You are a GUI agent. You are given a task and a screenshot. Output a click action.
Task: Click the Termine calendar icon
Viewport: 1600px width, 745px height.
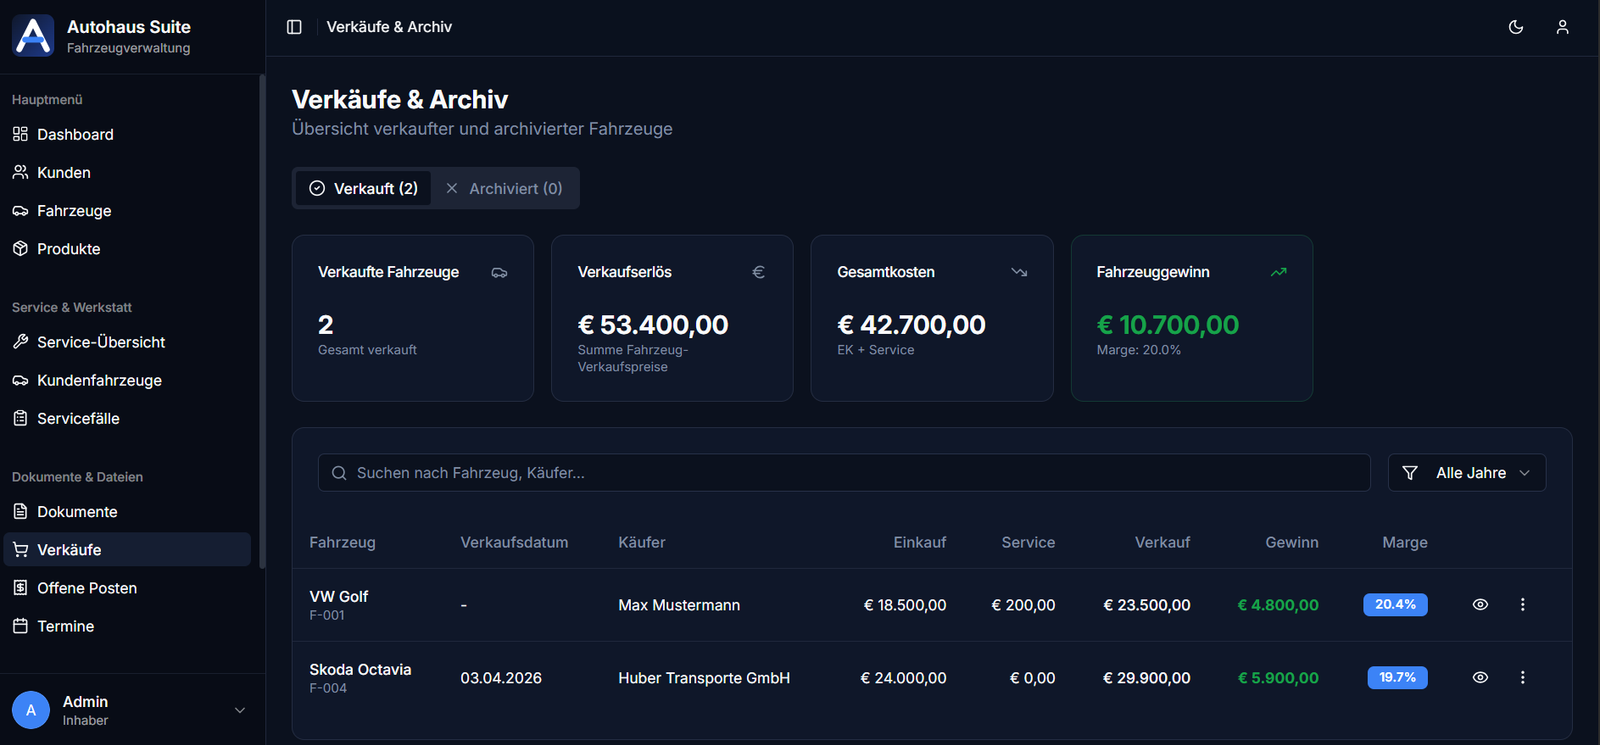[20, 626]
